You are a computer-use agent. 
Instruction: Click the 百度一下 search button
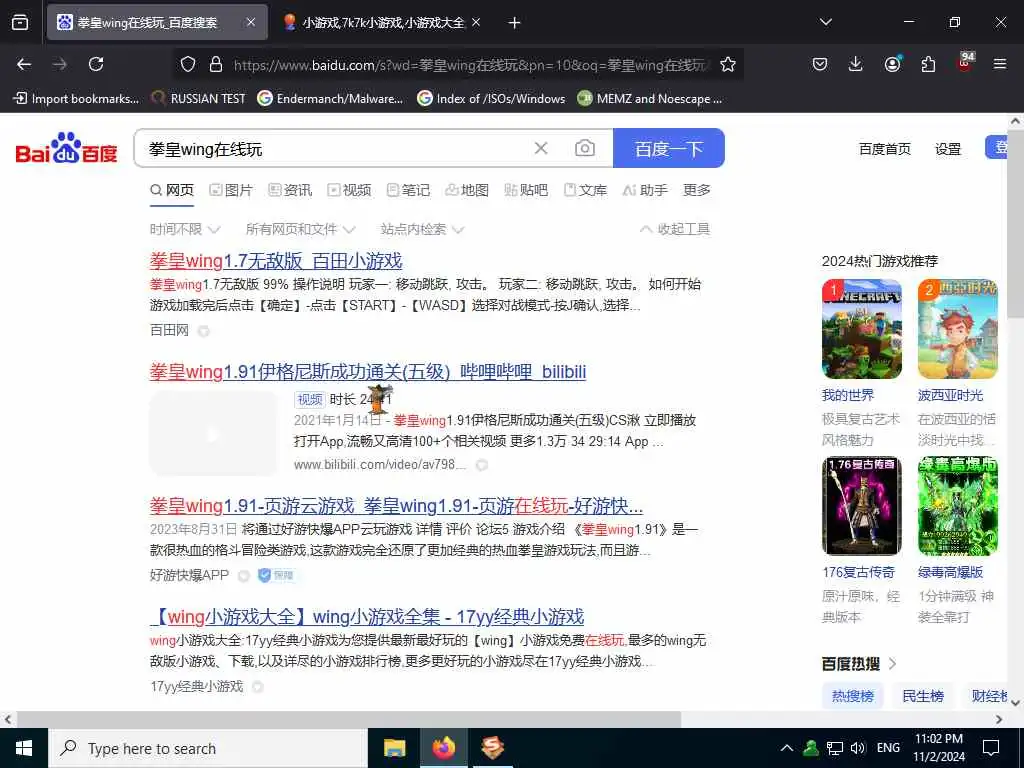click(669, 148)
